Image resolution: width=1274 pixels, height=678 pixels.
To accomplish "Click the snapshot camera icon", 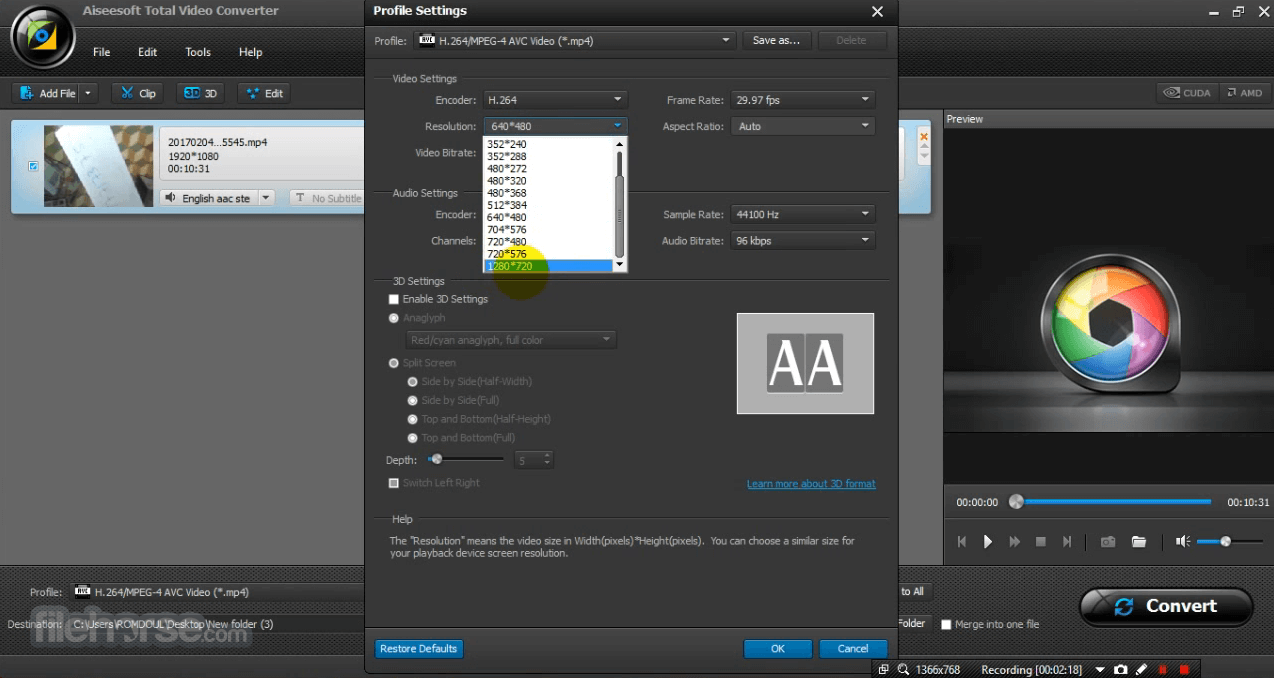I will [1108, 541].
